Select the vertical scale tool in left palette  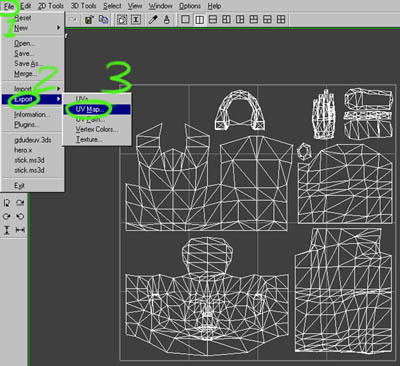click(7, 230)
